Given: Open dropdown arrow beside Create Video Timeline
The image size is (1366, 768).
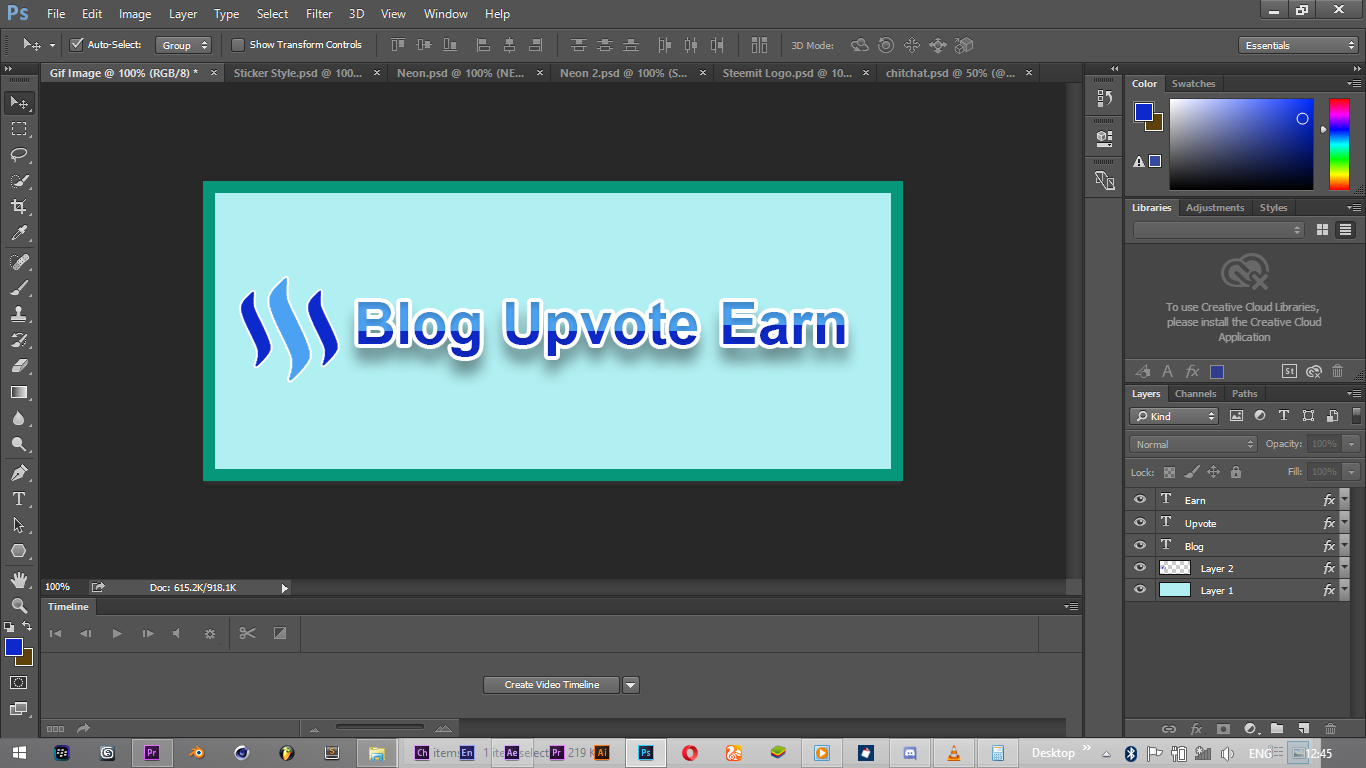Looking at the screenshot, I should click(630, 685).
